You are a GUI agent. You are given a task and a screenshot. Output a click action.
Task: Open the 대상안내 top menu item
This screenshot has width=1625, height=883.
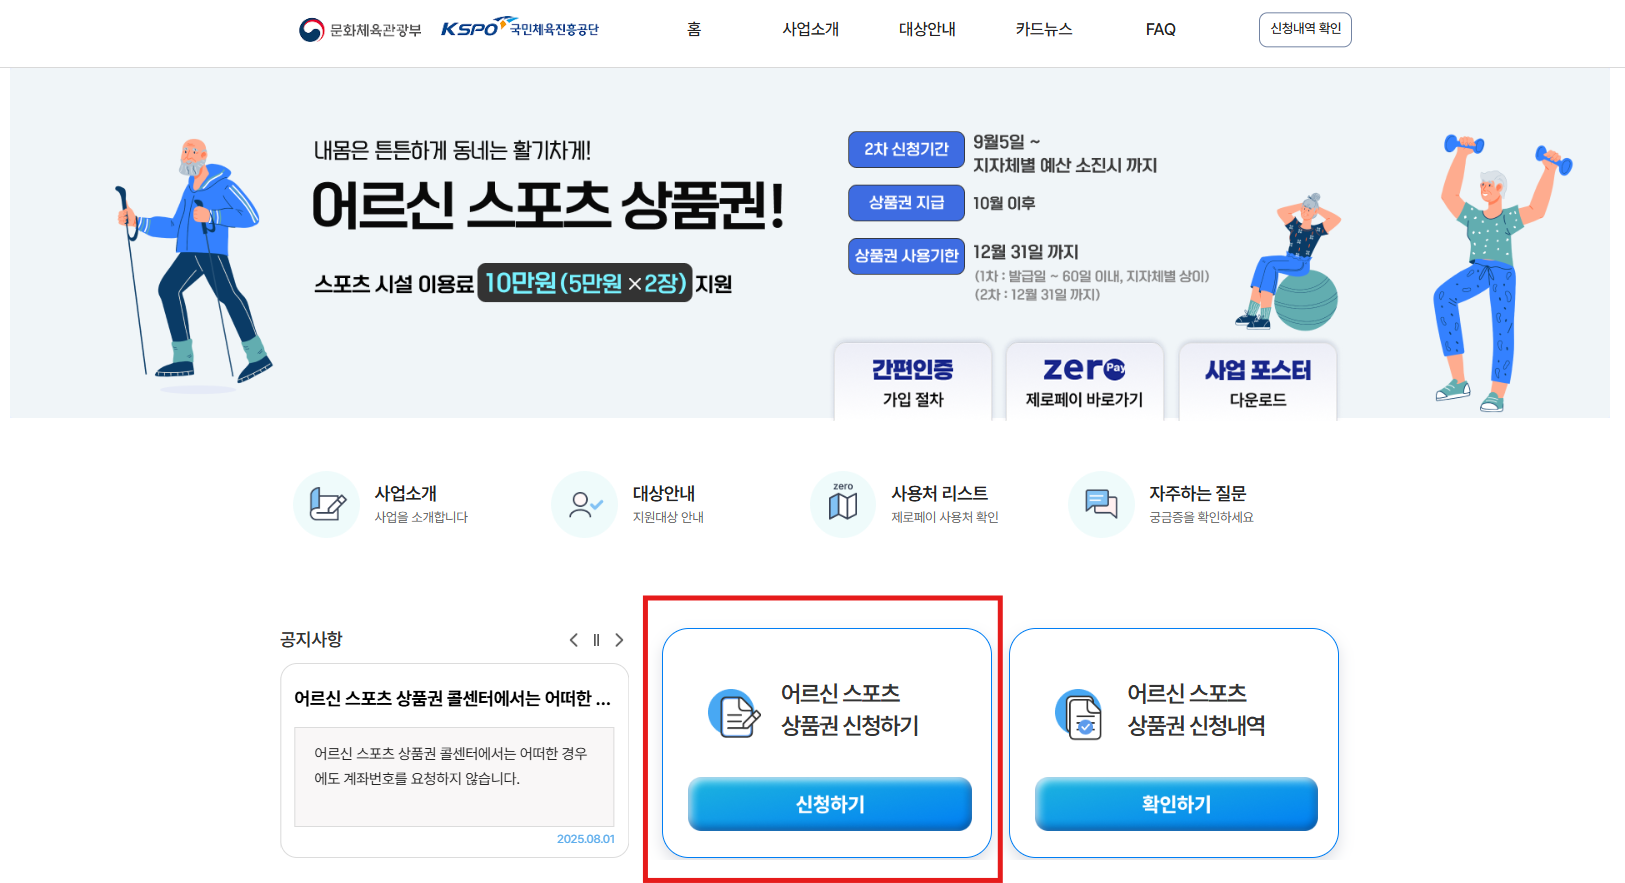[x=927, y=30]
